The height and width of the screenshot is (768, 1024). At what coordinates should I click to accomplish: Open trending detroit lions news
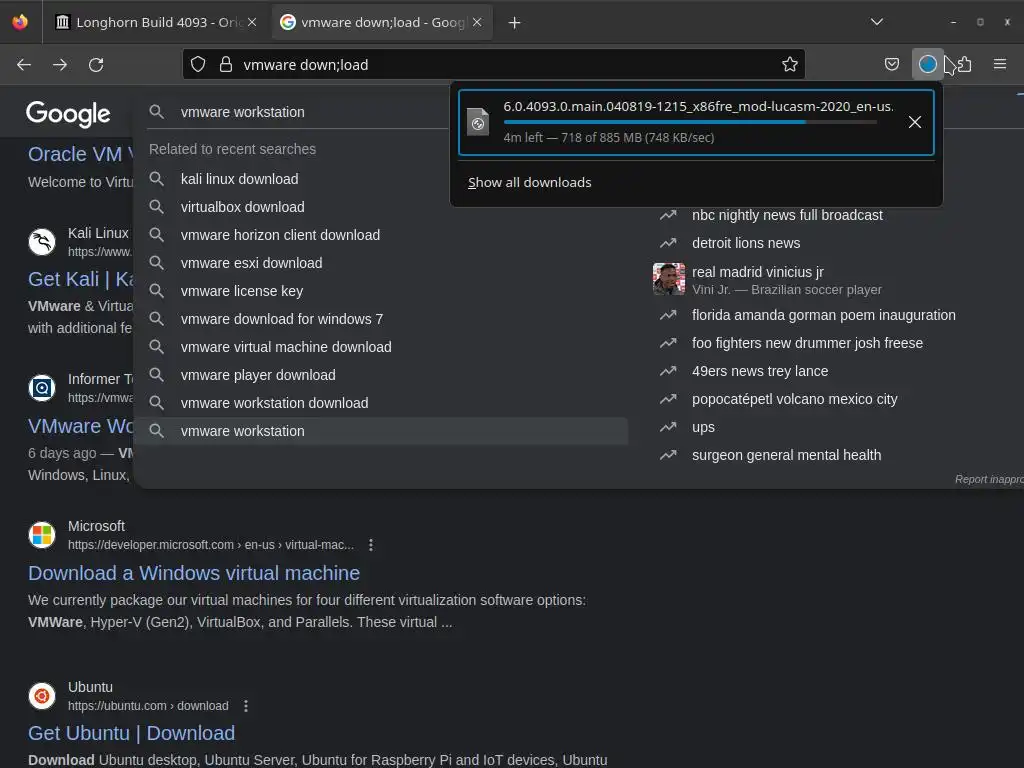746,243
